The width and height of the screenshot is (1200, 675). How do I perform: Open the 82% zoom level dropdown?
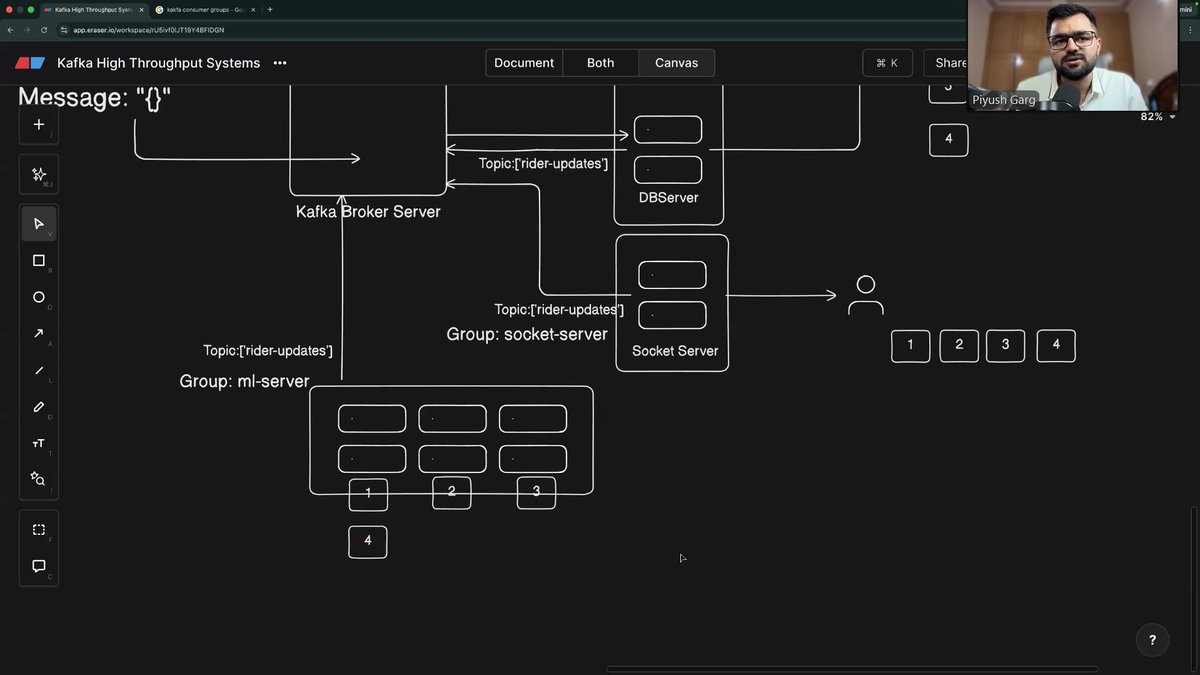pos(1158,117)
